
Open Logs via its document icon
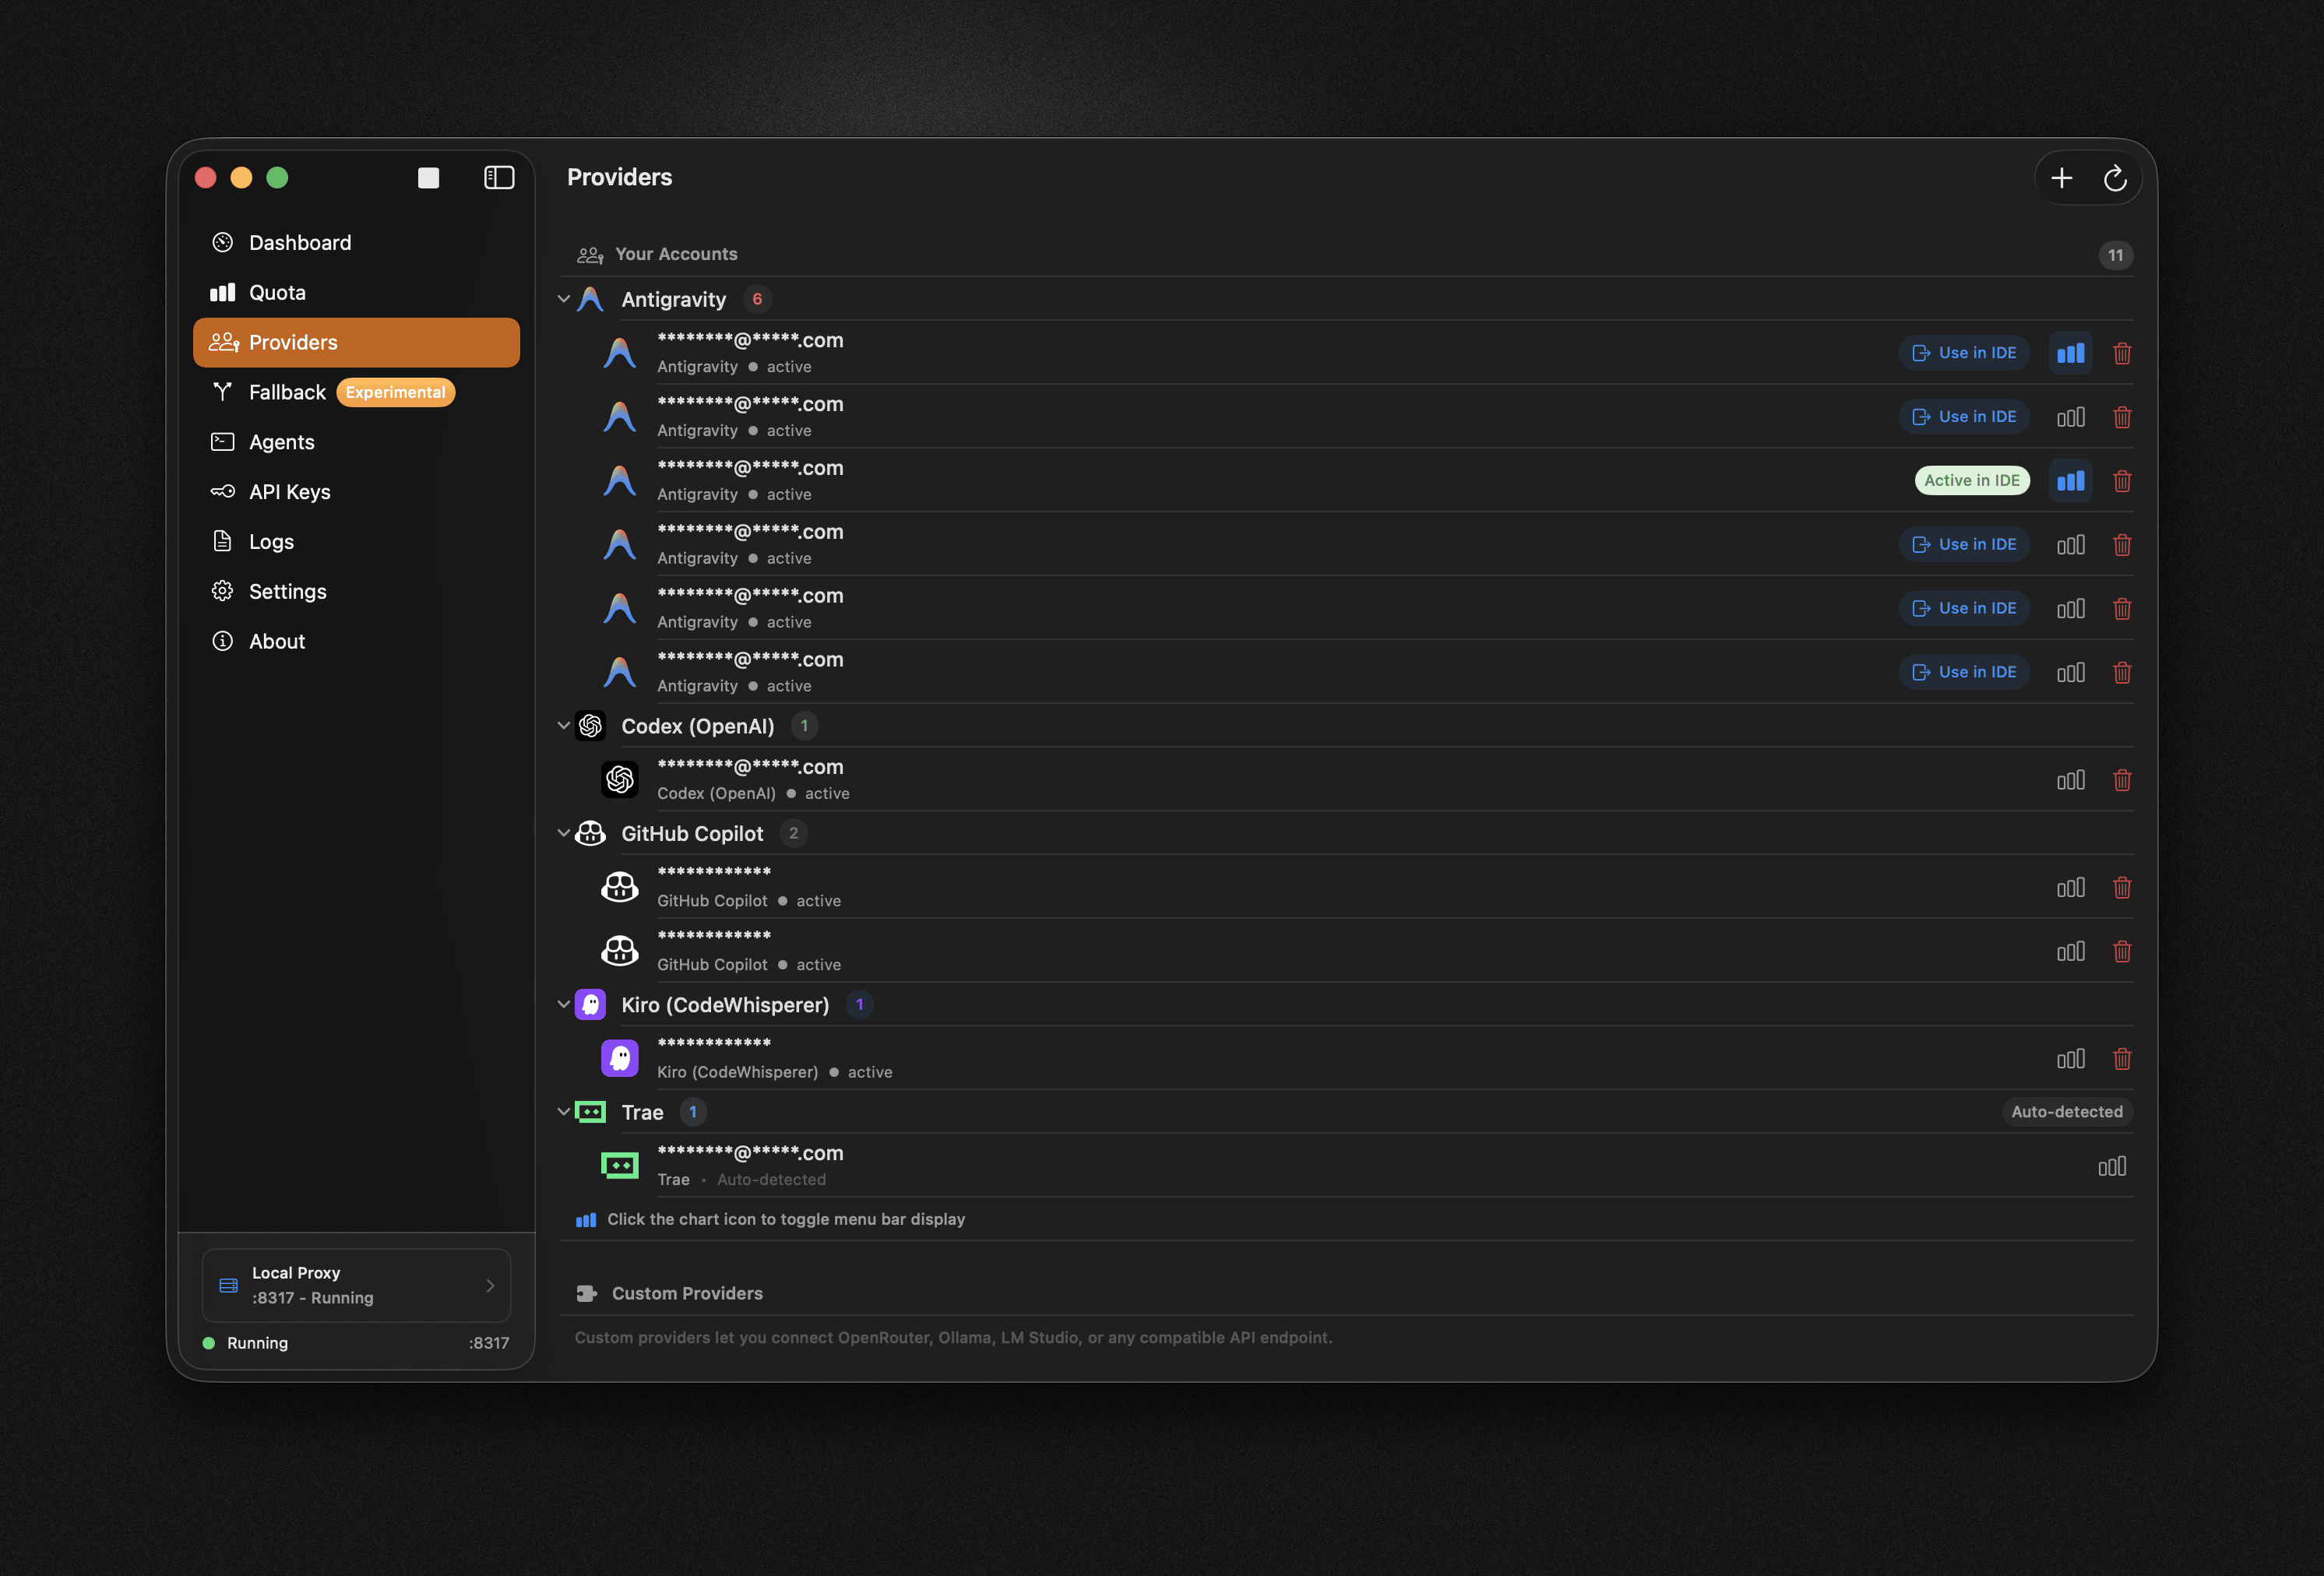click(222, 541)
